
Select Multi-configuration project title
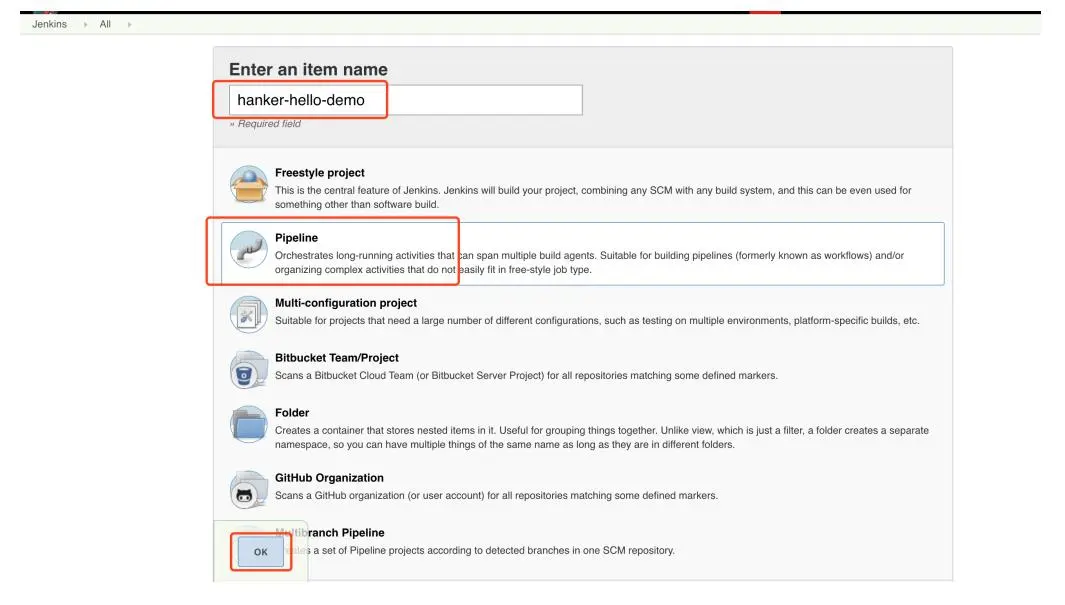click(346, 303)
